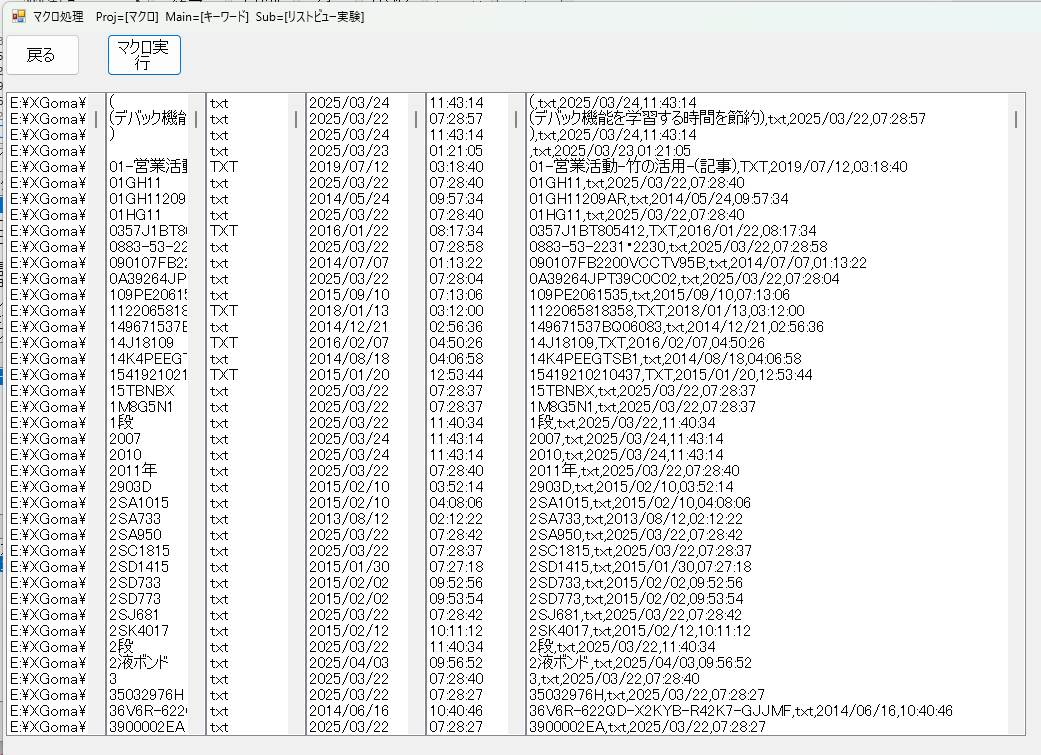1041x755 pixels.
Task: Select date 2019/07/12 in the date list
Action: point(348,167)
